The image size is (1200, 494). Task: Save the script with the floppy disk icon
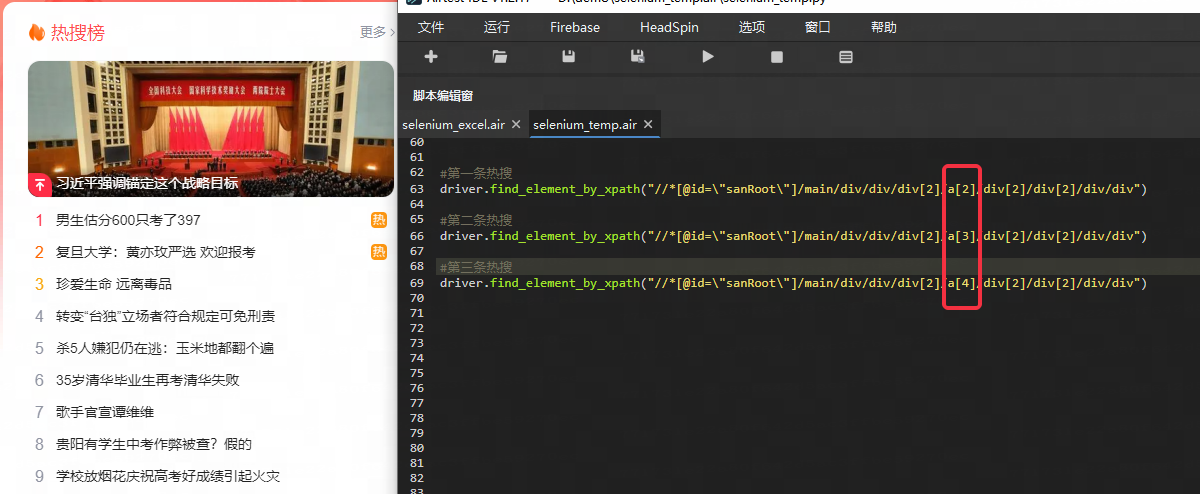(x=569, y=57)
